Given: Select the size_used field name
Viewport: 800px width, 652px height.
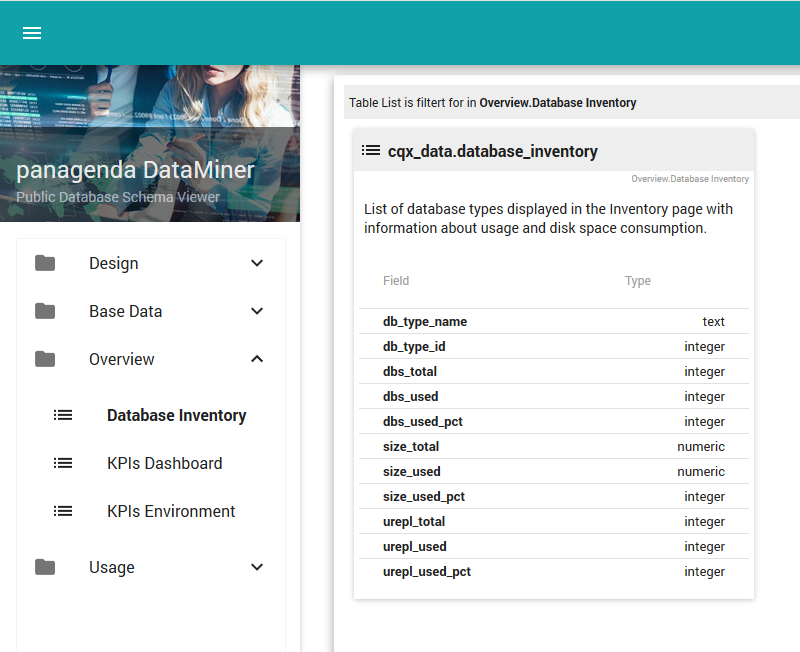Looking at the screenshot, I should 412,471.
